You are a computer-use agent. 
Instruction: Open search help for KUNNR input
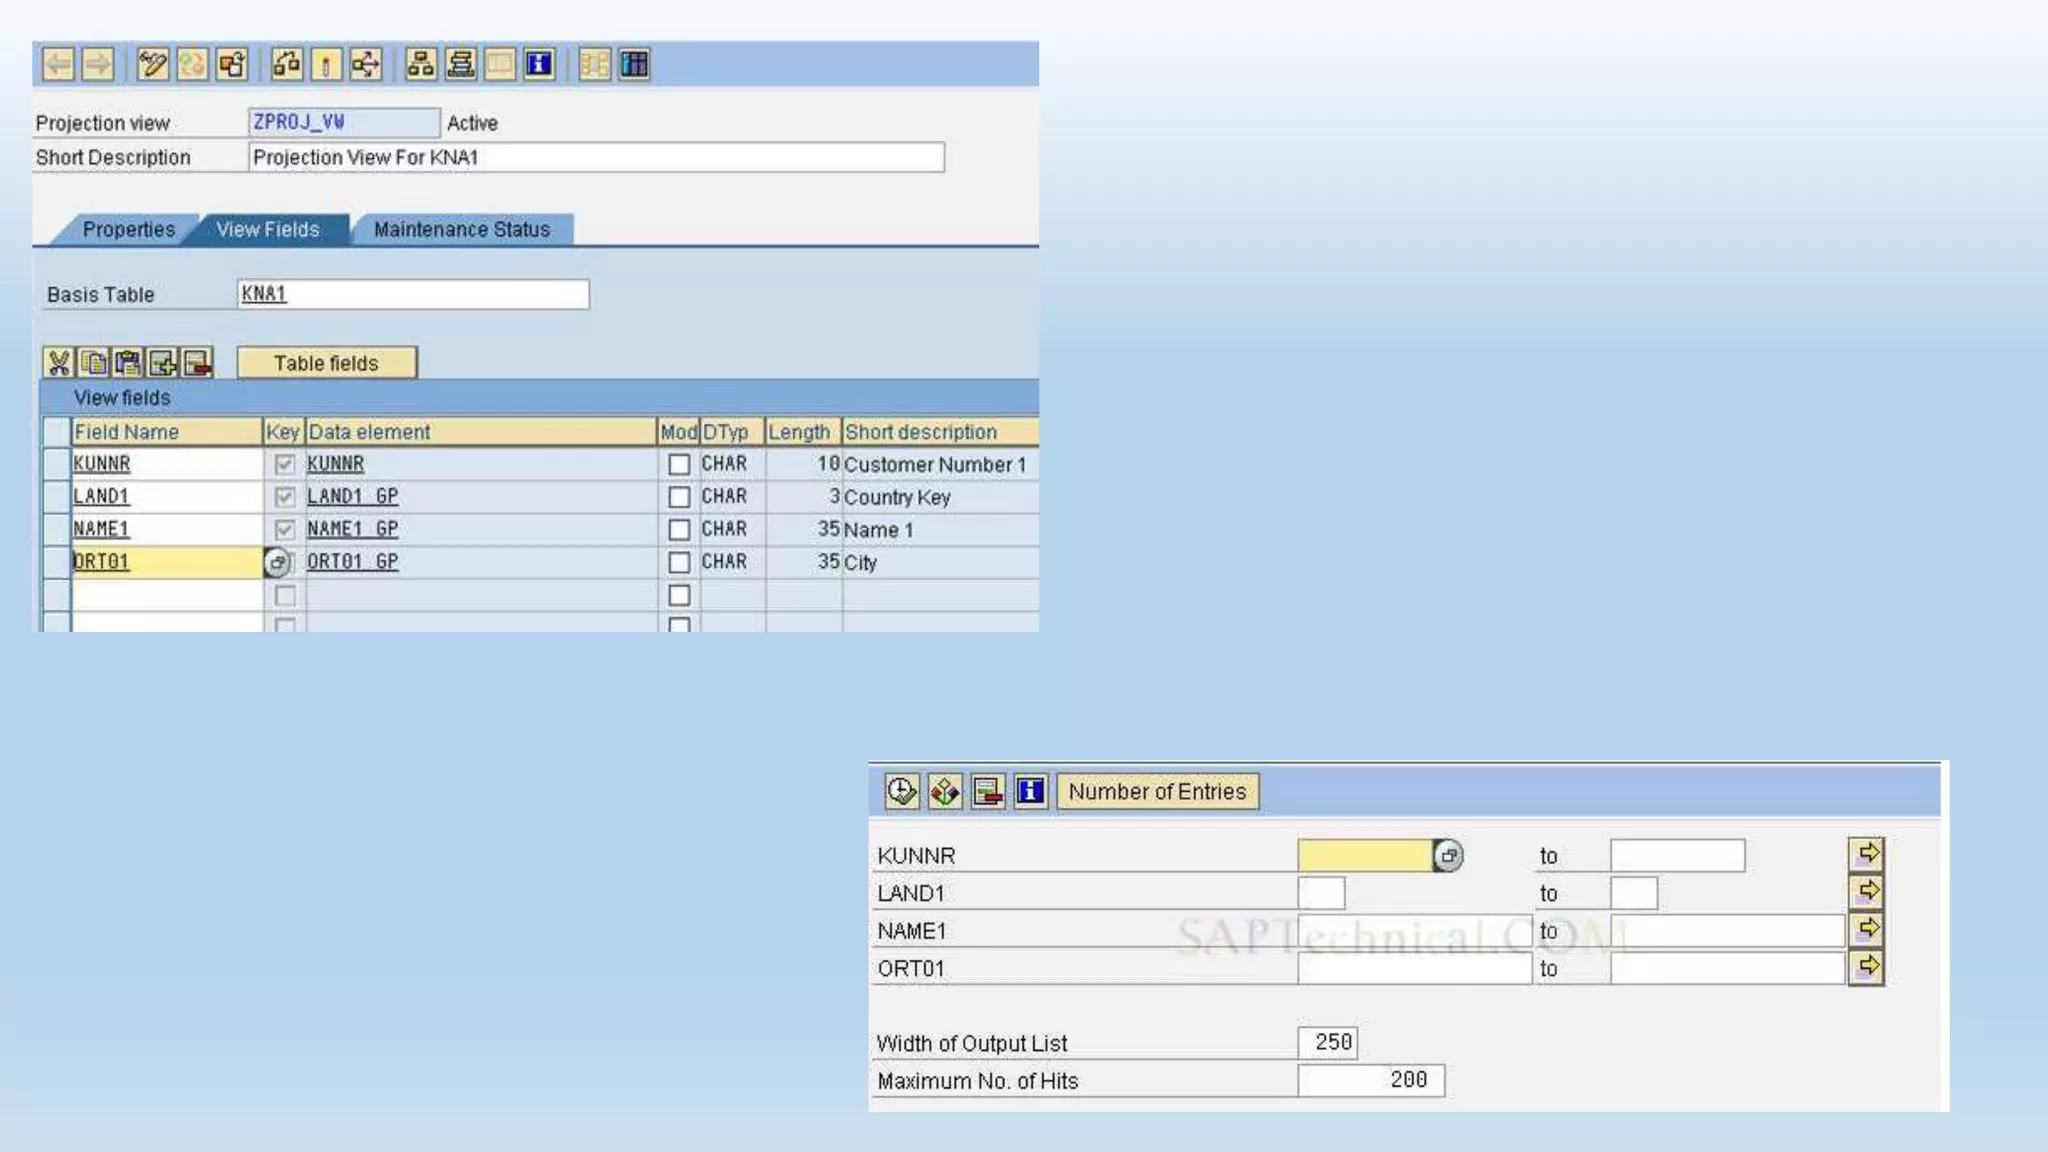(x=1448, y=856)
